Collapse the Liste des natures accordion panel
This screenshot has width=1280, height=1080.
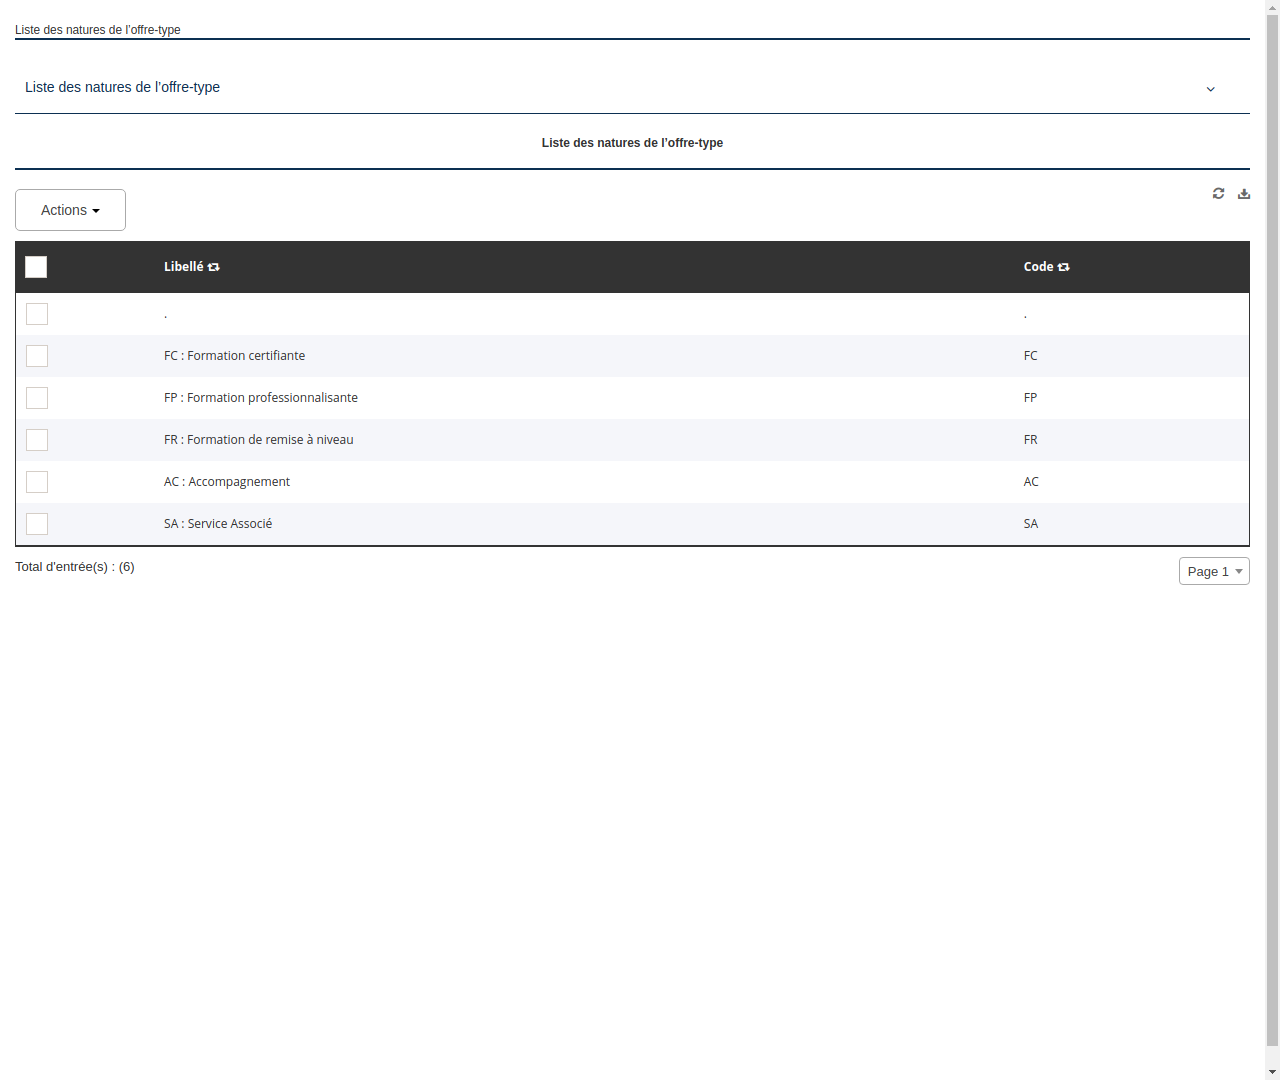(x=1210, y=89)
